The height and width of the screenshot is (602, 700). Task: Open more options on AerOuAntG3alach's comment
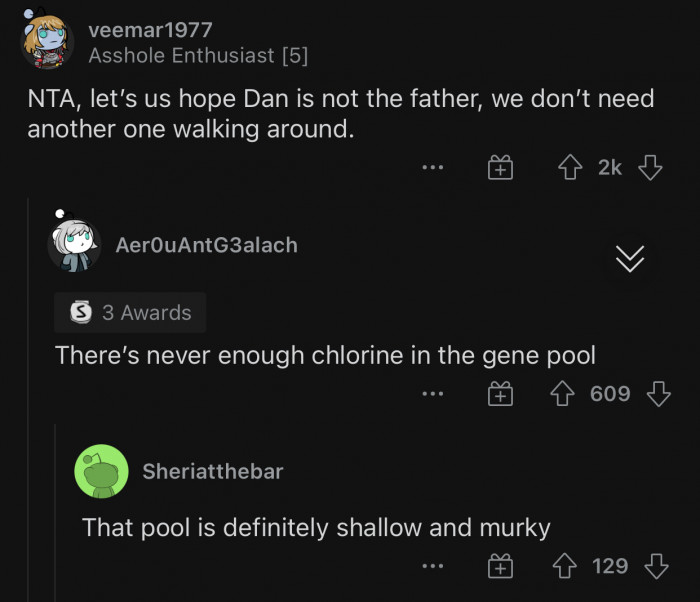(432, 394)
